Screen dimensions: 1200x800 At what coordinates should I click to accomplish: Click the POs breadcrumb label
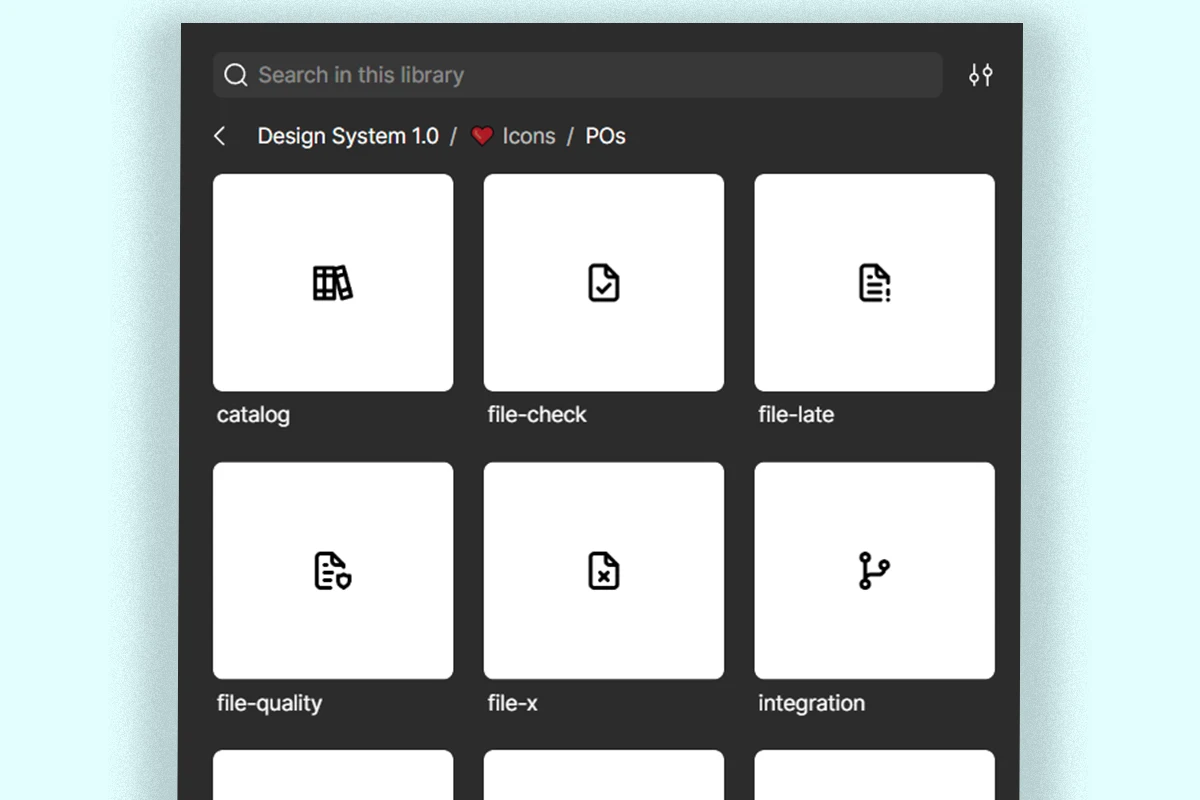click(x=606, y=136)
